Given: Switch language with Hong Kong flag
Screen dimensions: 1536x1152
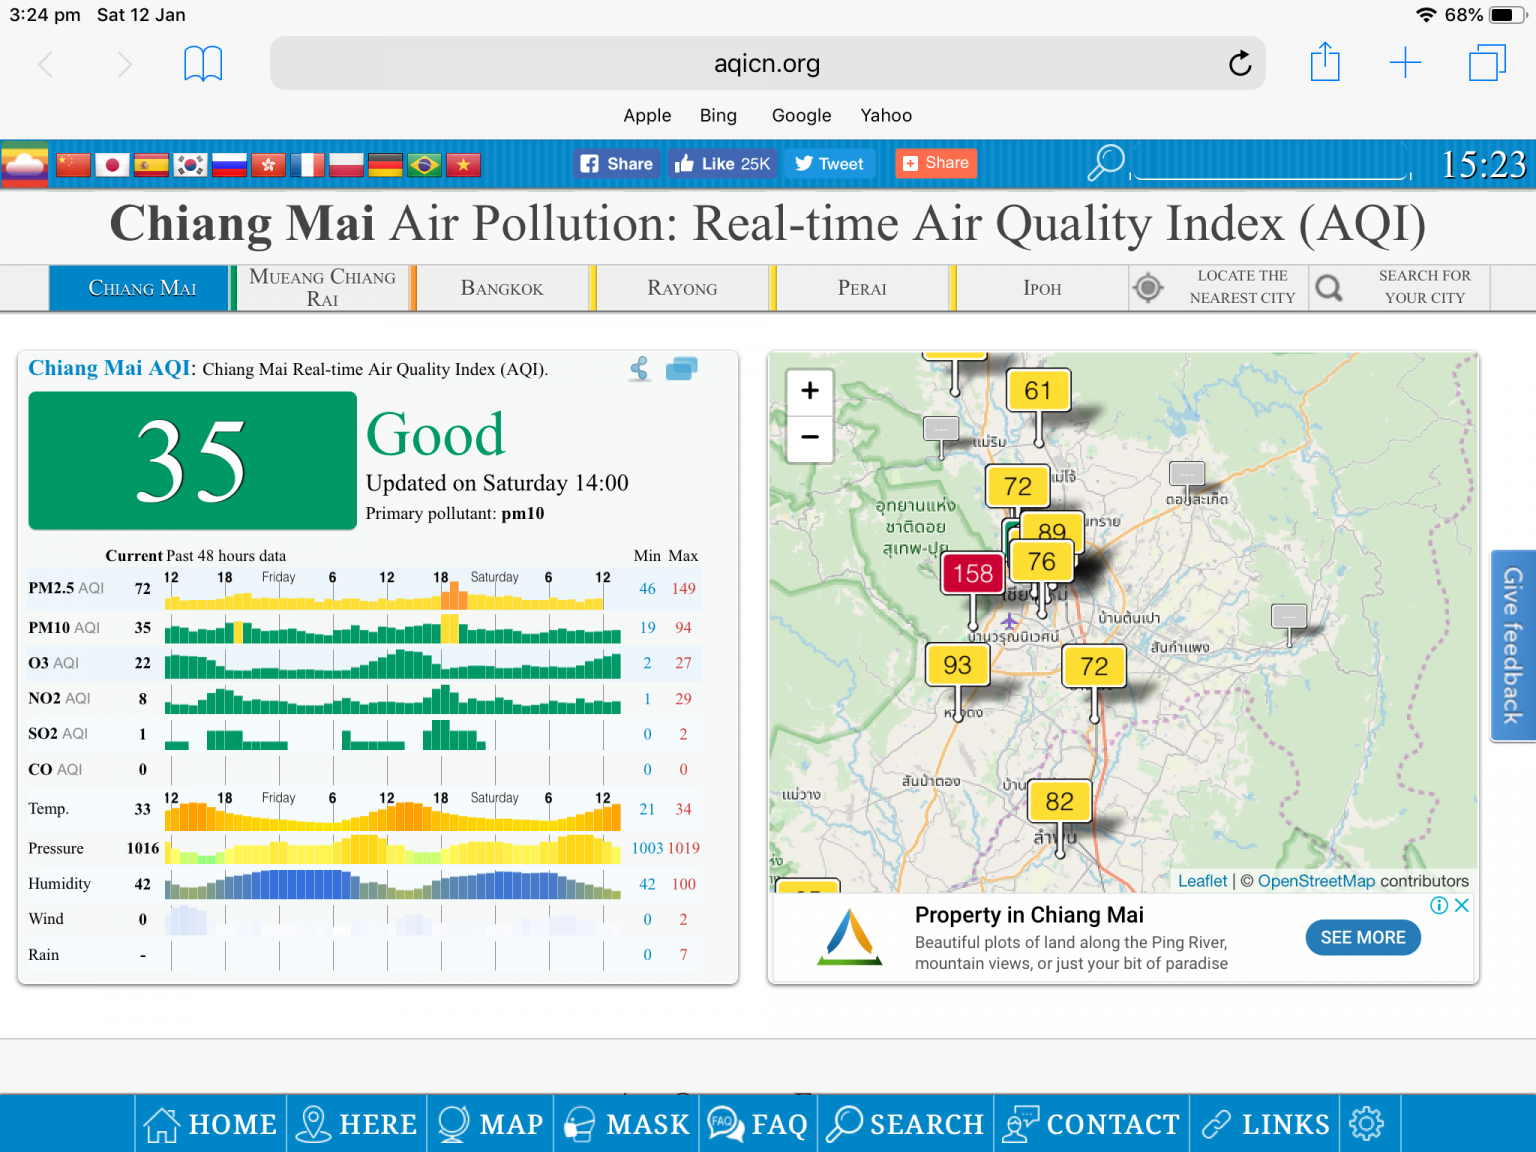Looking at the screenshot, I should [x=268, y=165].
